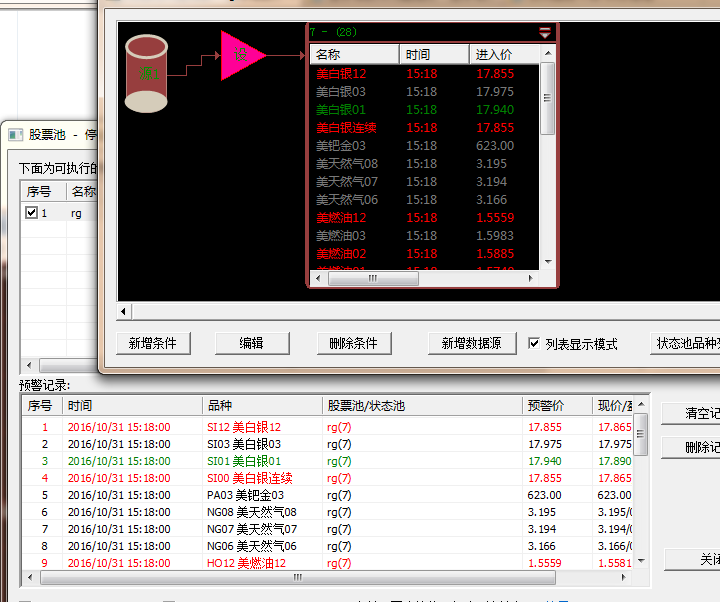Viewport: 720px width, 602px height.
Task: Click the 品种 column header in alert records
Action: pos(260,405)
